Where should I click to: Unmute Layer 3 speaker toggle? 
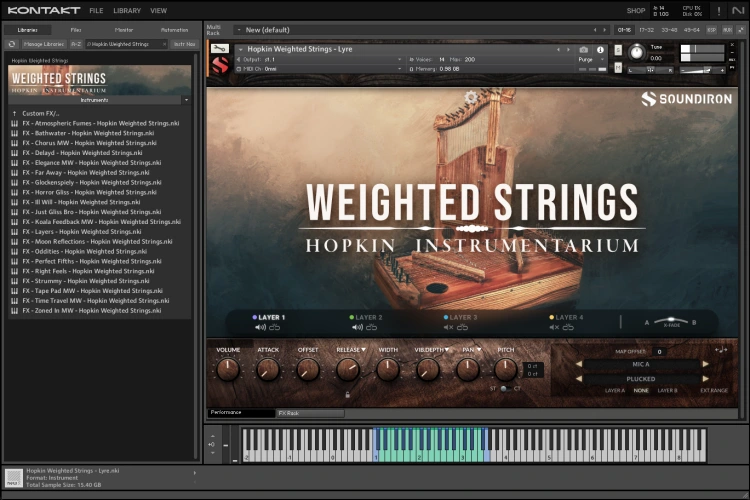click(448, 327)
